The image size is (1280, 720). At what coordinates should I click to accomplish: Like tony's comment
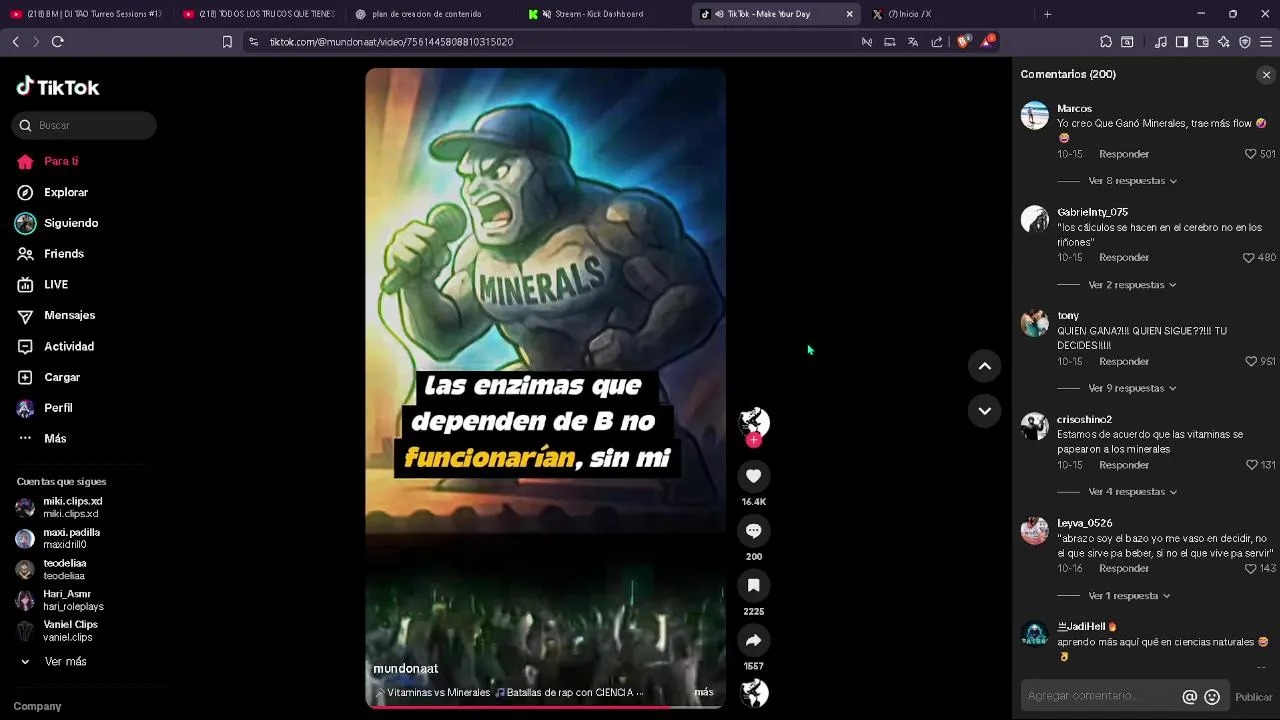(1250, 361)
